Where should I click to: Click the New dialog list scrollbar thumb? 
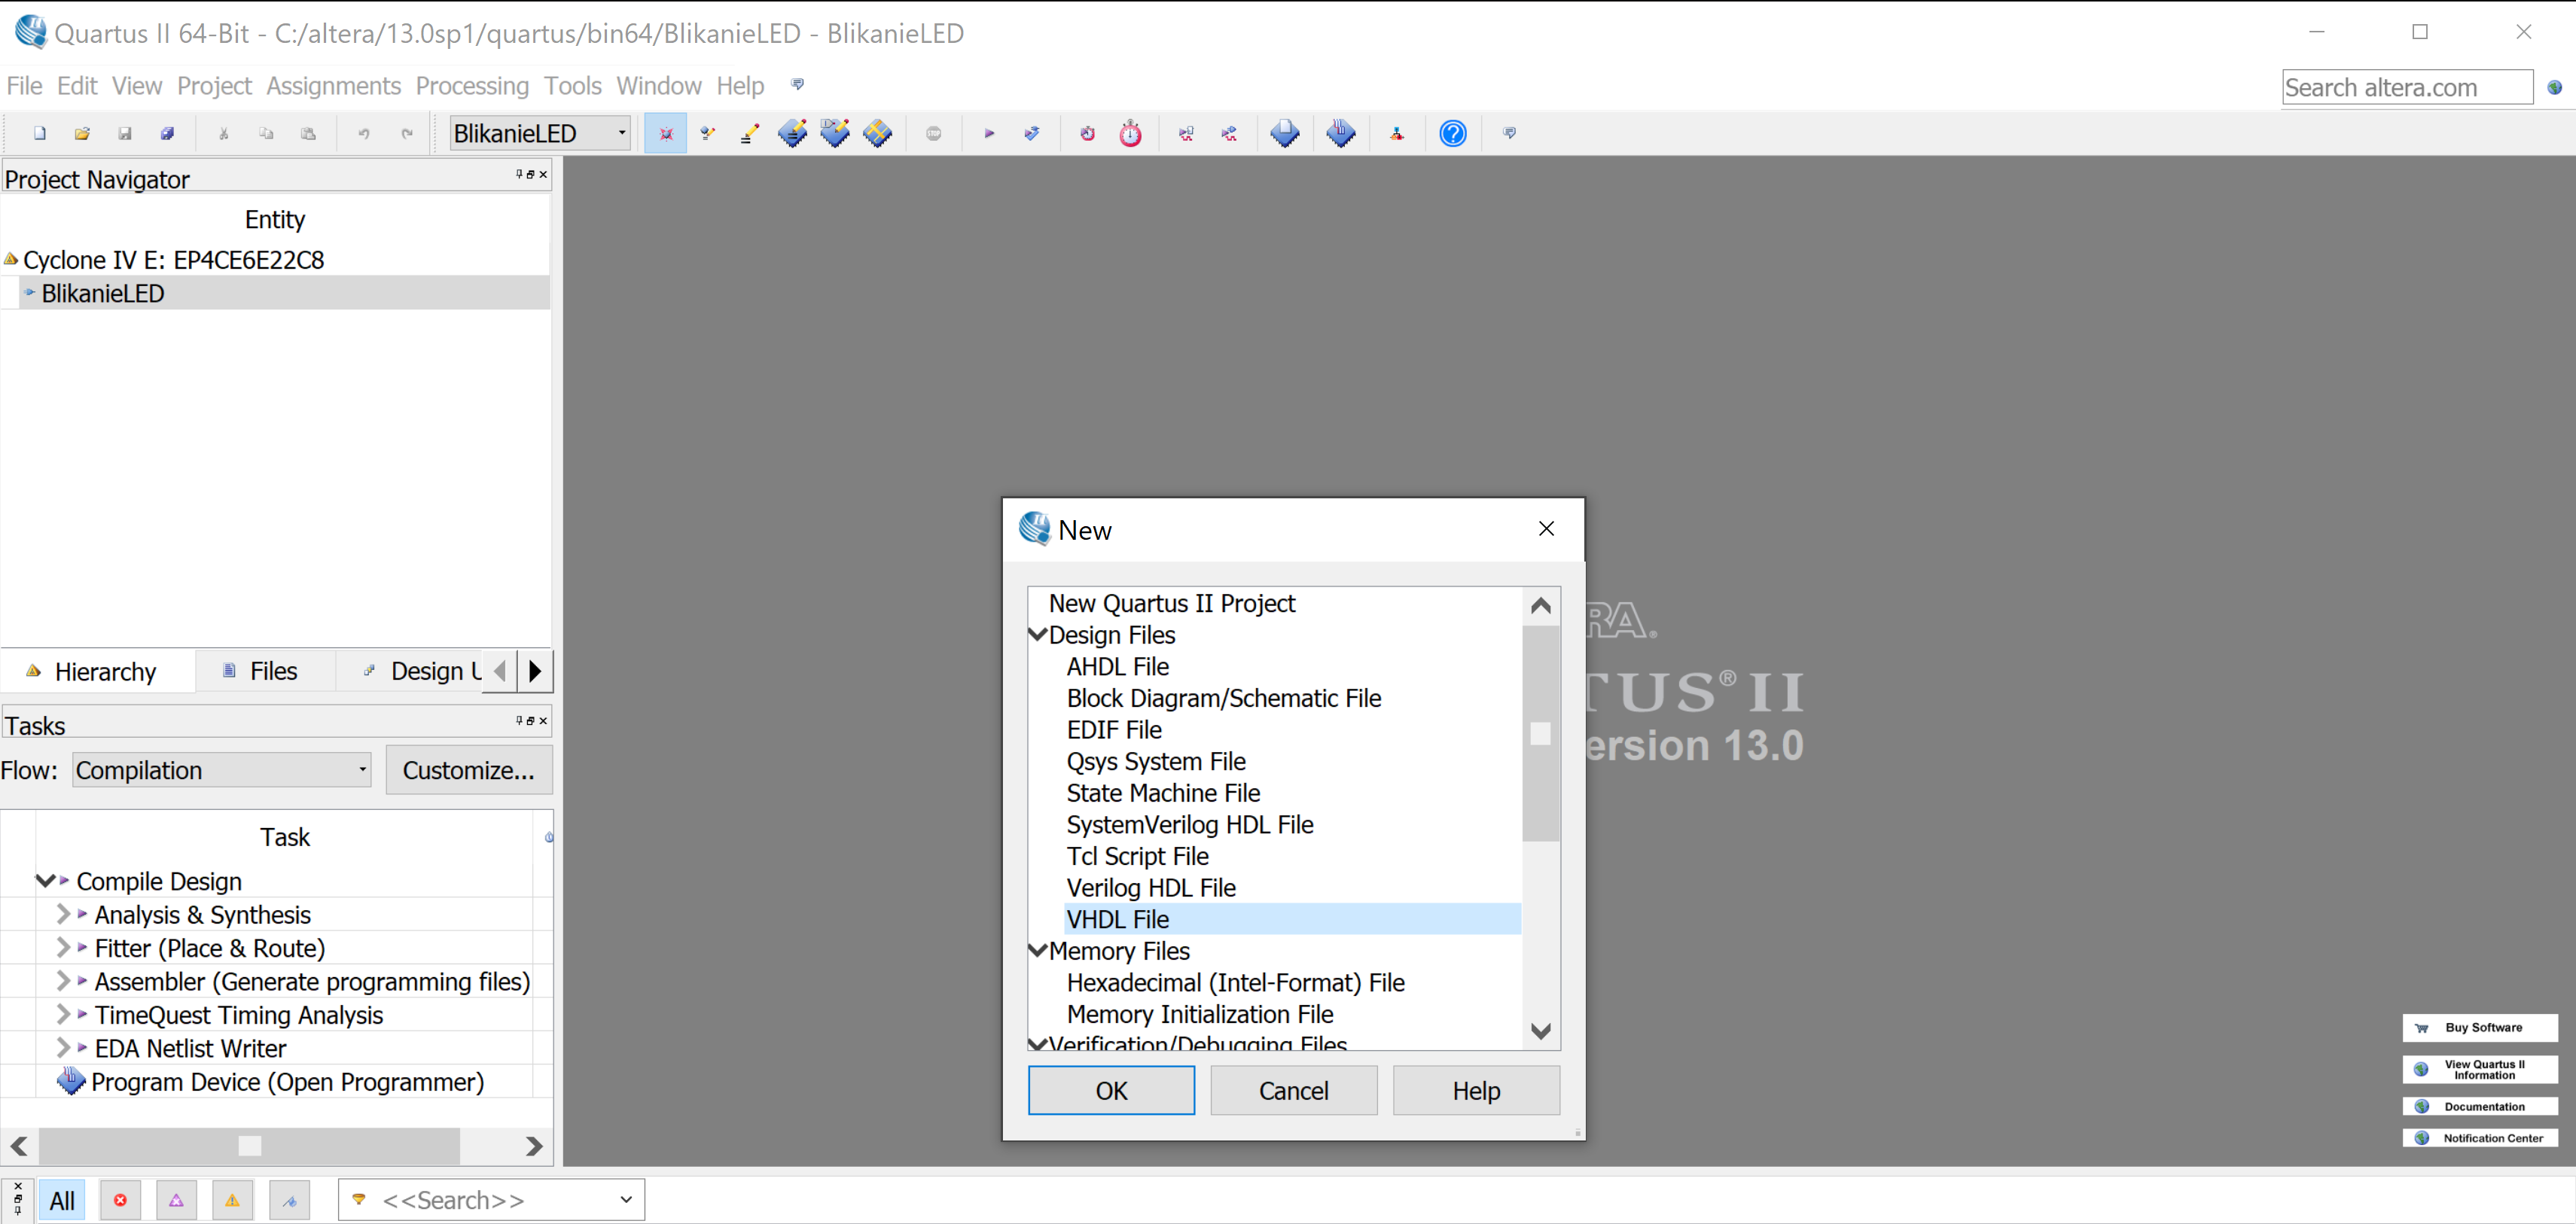pos(1540,734)
